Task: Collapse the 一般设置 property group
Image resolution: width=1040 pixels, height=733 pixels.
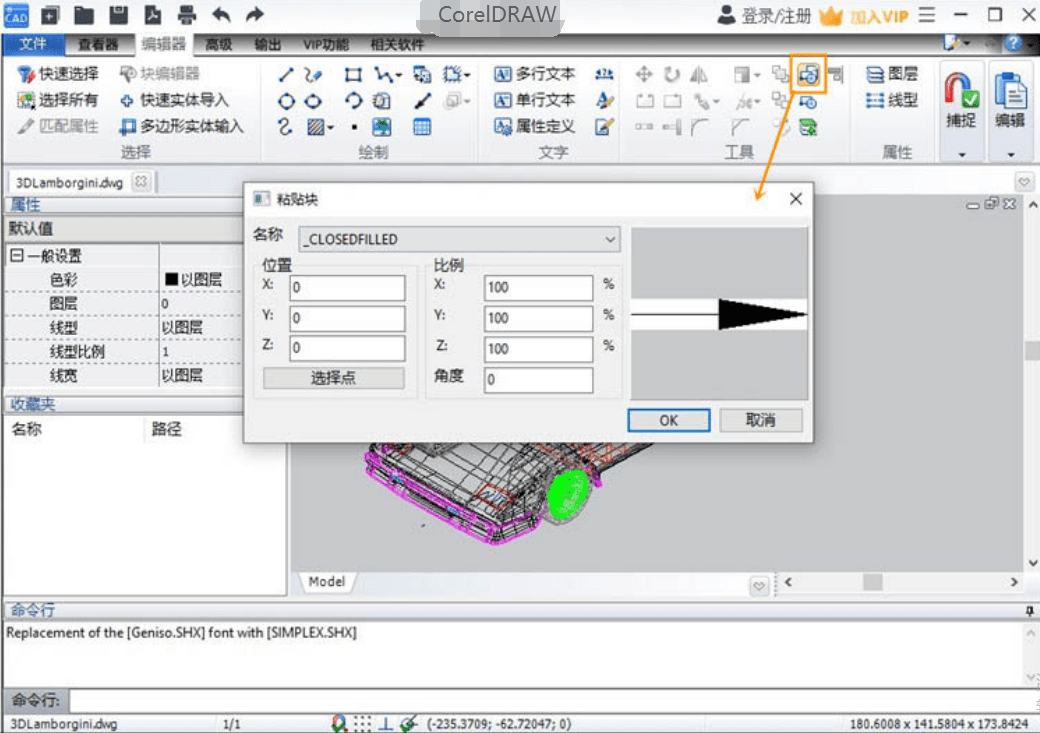Action: point(16,256)
